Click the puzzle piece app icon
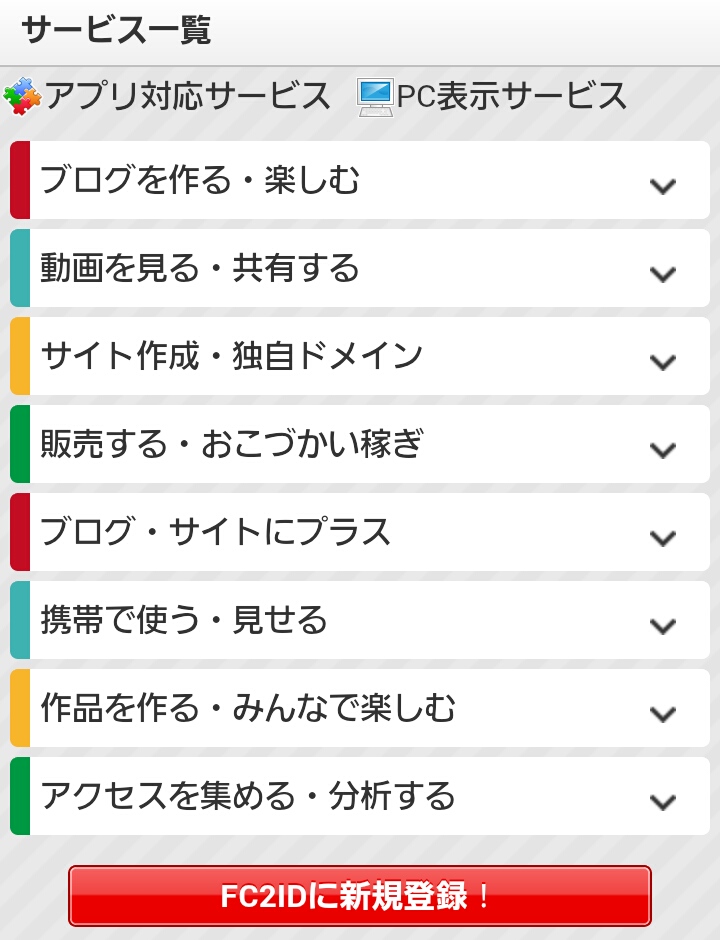 pyautogui.click(x=22, y=96)
